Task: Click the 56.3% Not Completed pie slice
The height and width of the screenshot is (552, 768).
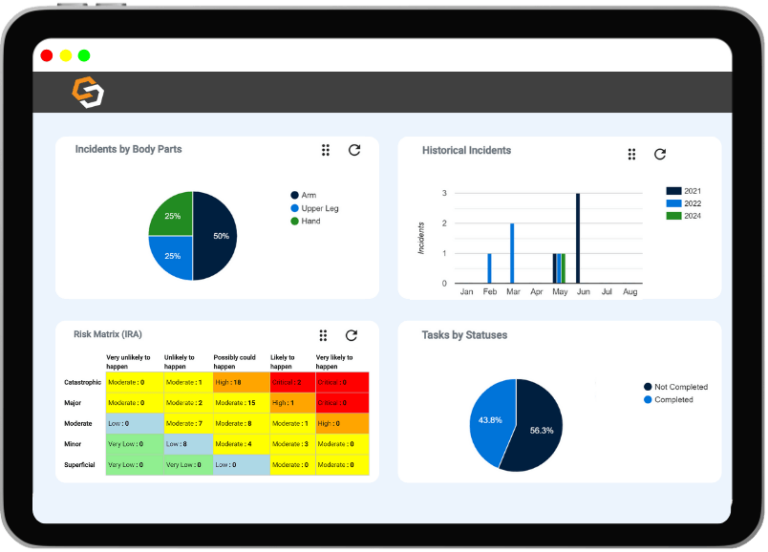Action: click(x=538, y=430)
